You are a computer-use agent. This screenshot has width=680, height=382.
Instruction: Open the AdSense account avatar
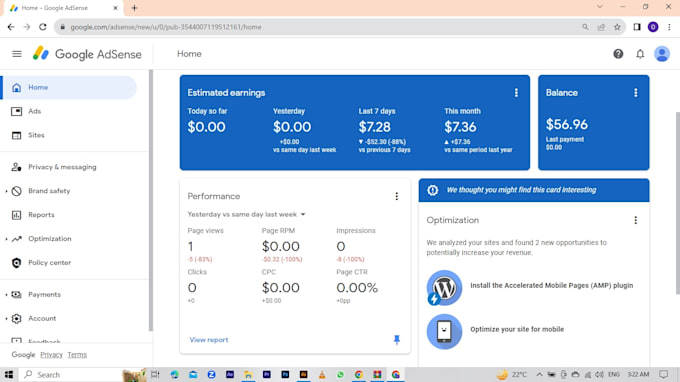662,54
